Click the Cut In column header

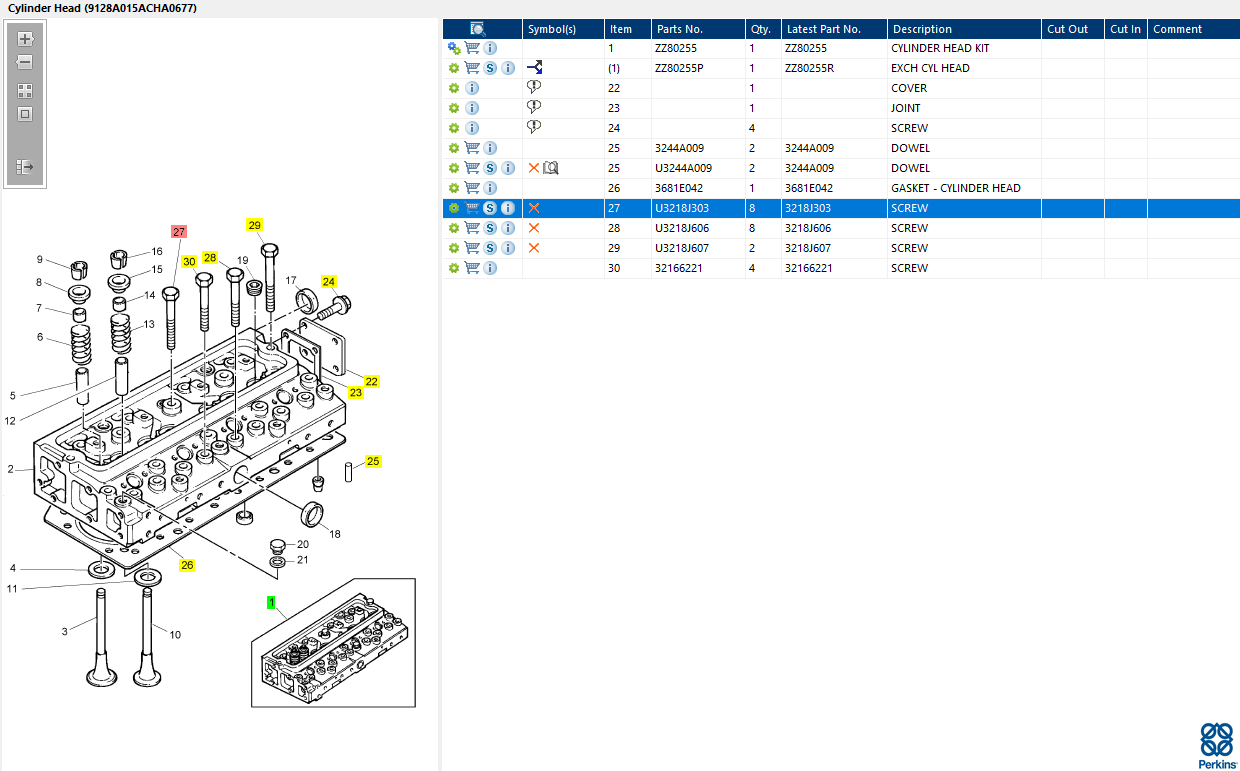coord(1126,29)
